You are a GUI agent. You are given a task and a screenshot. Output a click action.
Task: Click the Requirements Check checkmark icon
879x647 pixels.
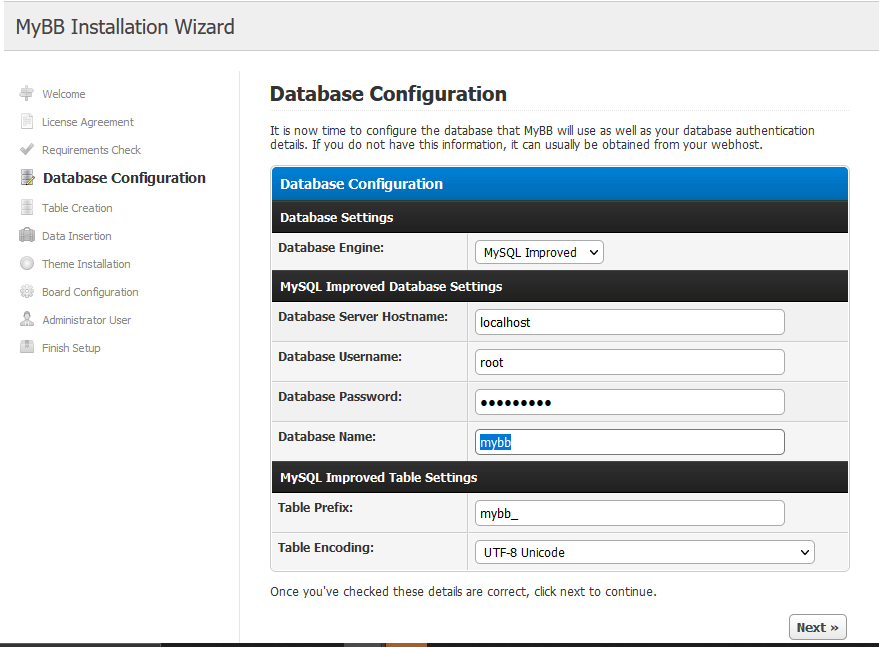(x=27, y=150)
